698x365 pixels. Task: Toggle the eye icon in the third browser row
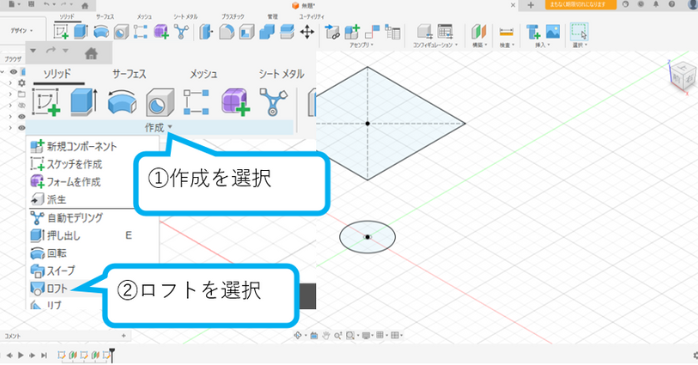tap(21, 105)
